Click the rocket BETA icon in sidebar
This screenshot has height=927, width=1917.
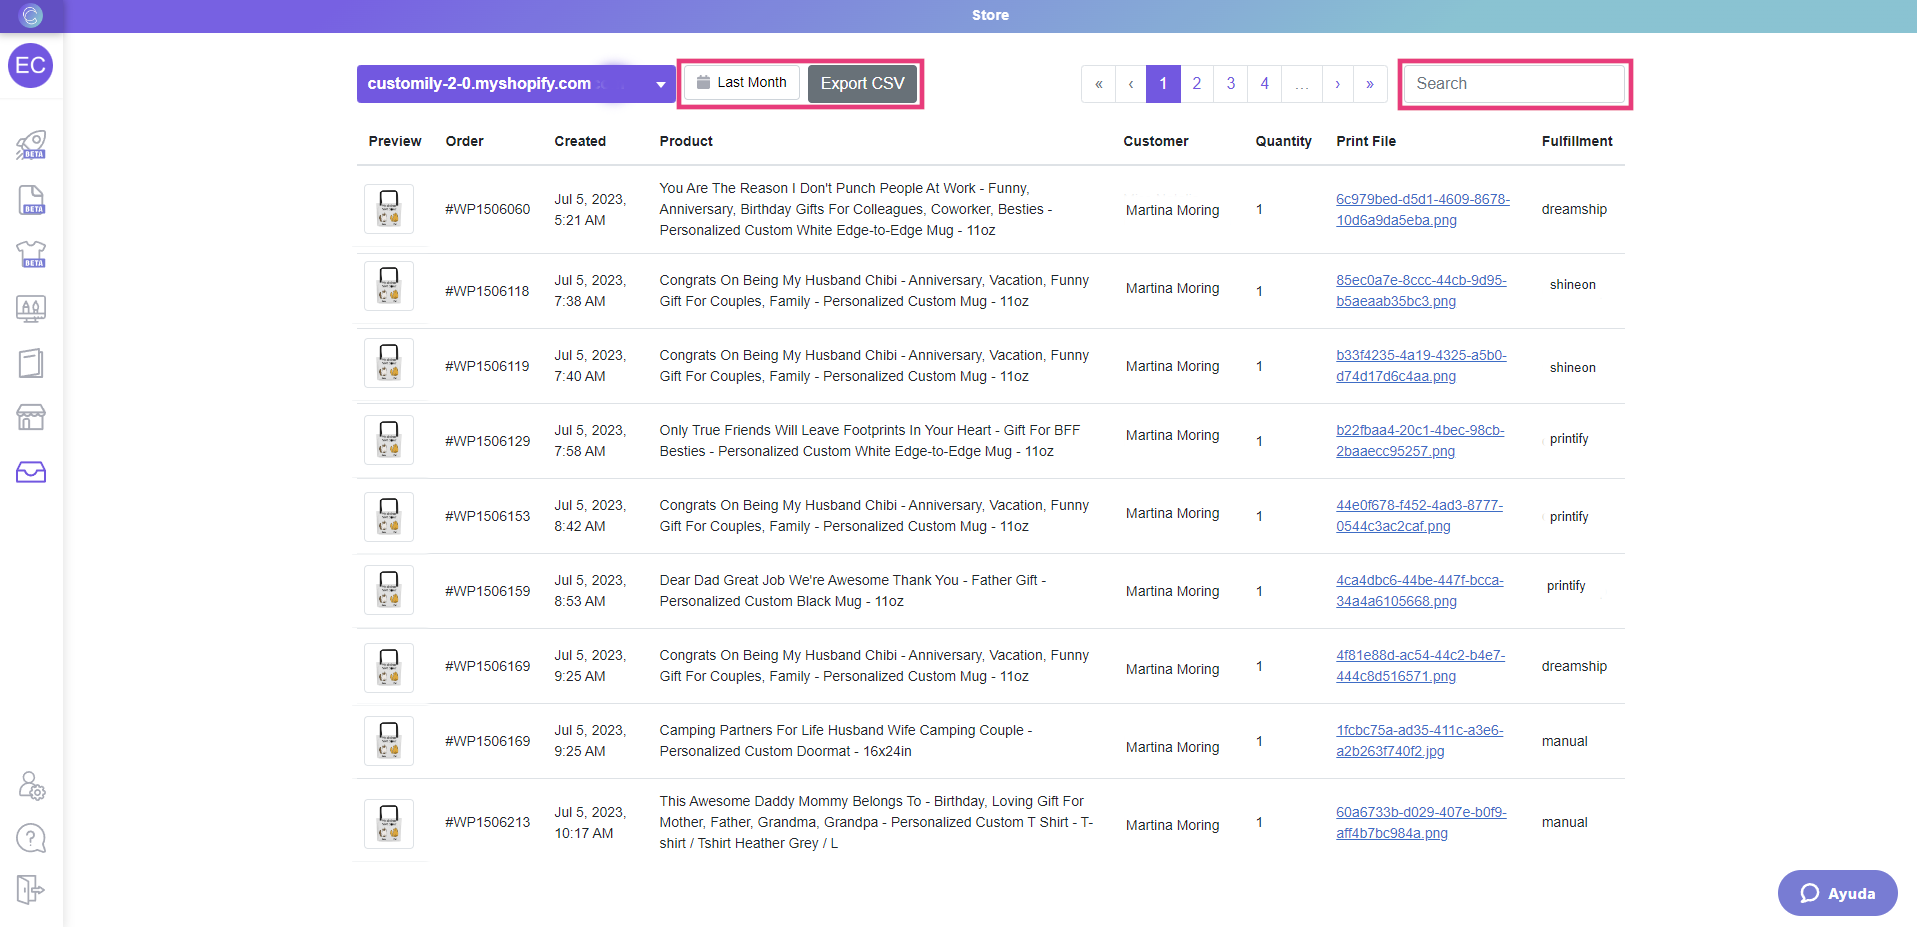click(31, 145)
